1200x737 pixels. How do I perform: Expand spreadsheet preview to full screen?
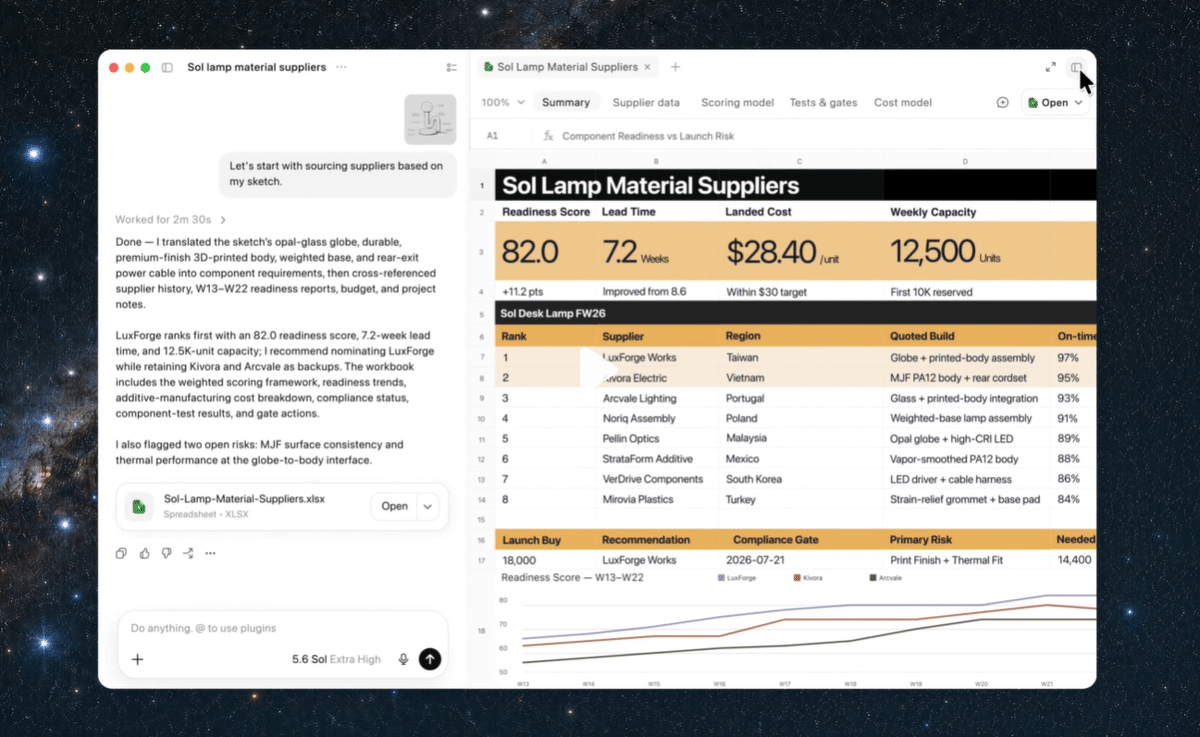1050,67
